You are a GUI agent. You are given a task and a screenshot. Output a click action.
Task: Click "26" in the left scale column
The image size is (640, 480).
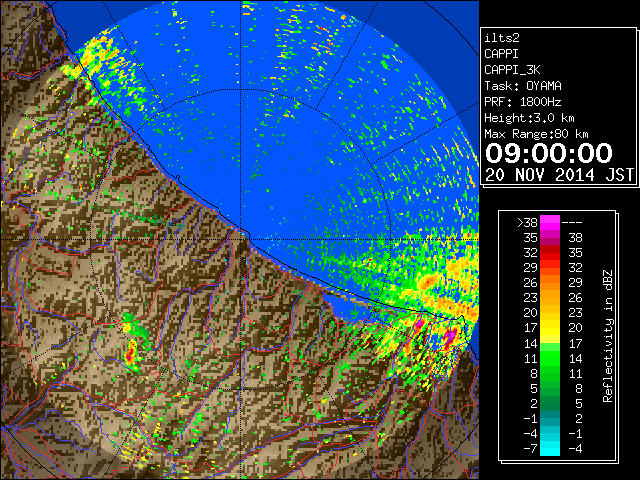531,282
